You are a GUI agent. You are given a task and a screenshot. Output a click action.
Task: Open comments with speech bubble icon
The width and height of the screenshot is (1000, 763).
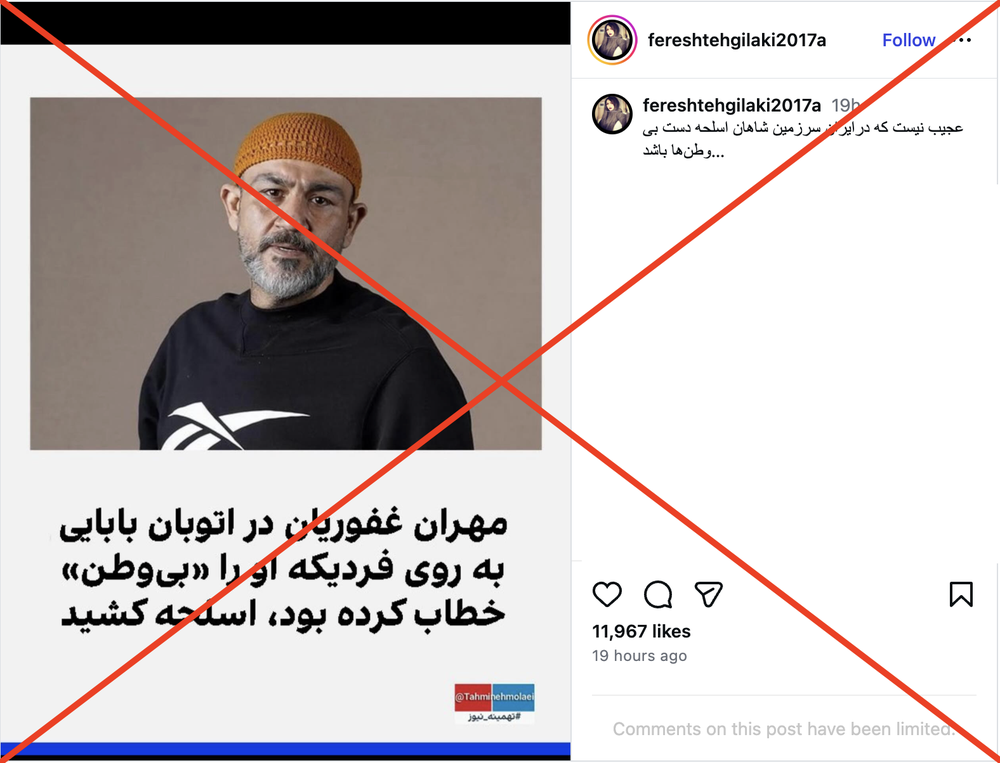pos(658,595)
